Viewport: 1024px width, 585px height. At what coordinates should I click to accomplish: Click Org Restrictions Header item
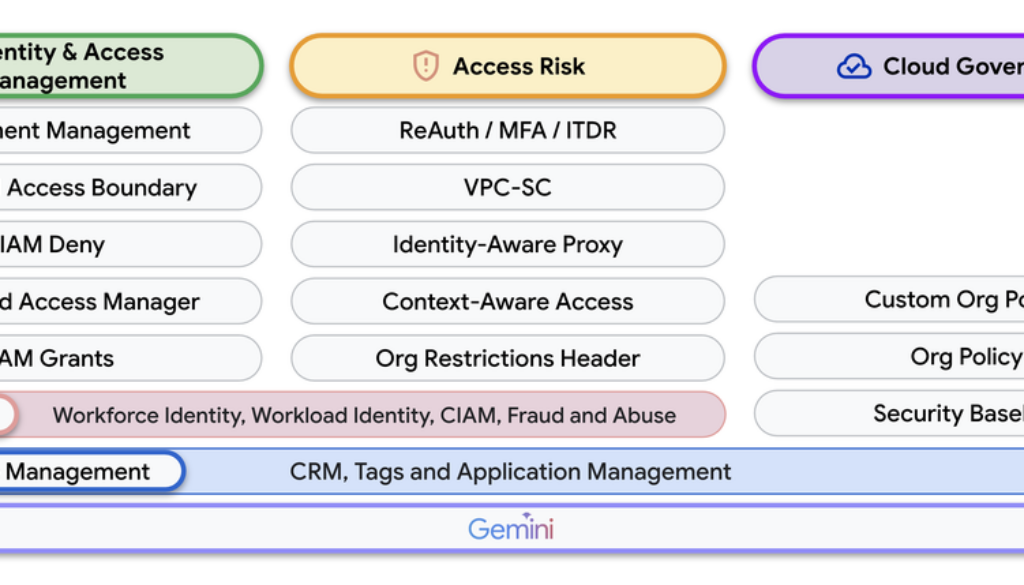507,359
